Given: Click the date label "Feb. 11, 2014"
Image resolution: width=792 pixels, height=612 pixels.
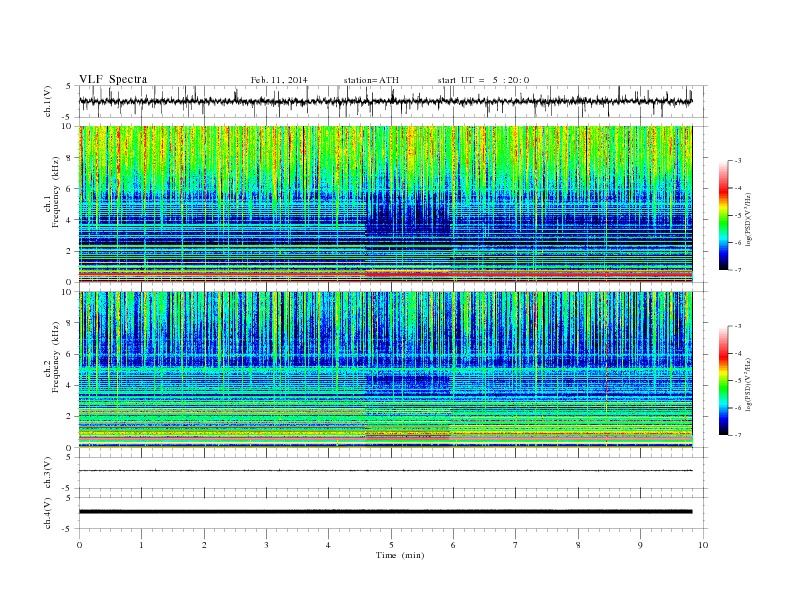Looking at the screenshot, I should coord(279,80).
